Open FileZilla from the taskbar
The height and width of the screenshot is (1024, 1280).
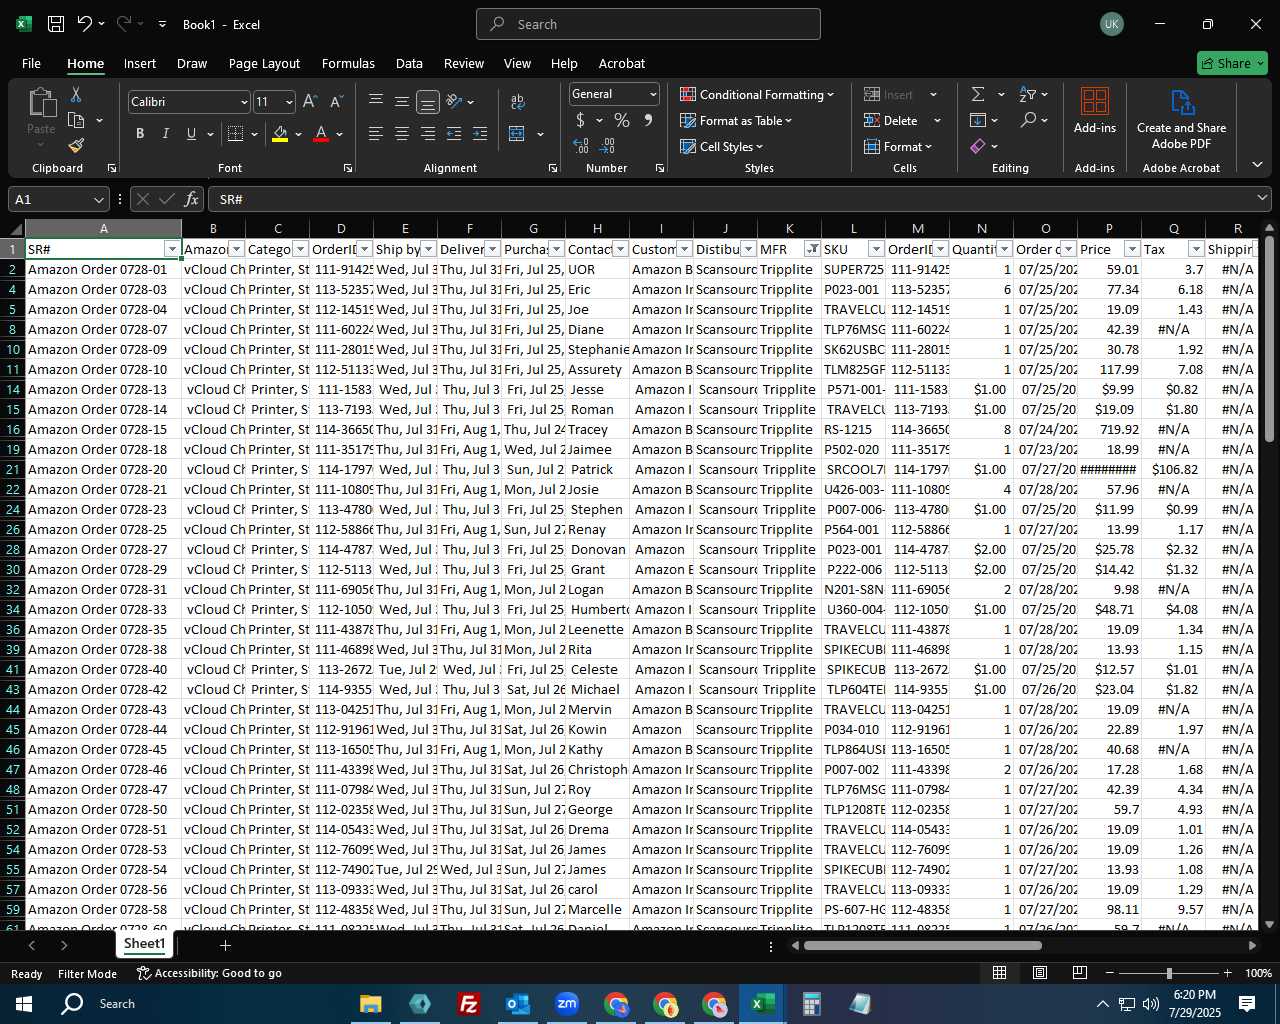pyautogui.click(x=468, y=1003)
